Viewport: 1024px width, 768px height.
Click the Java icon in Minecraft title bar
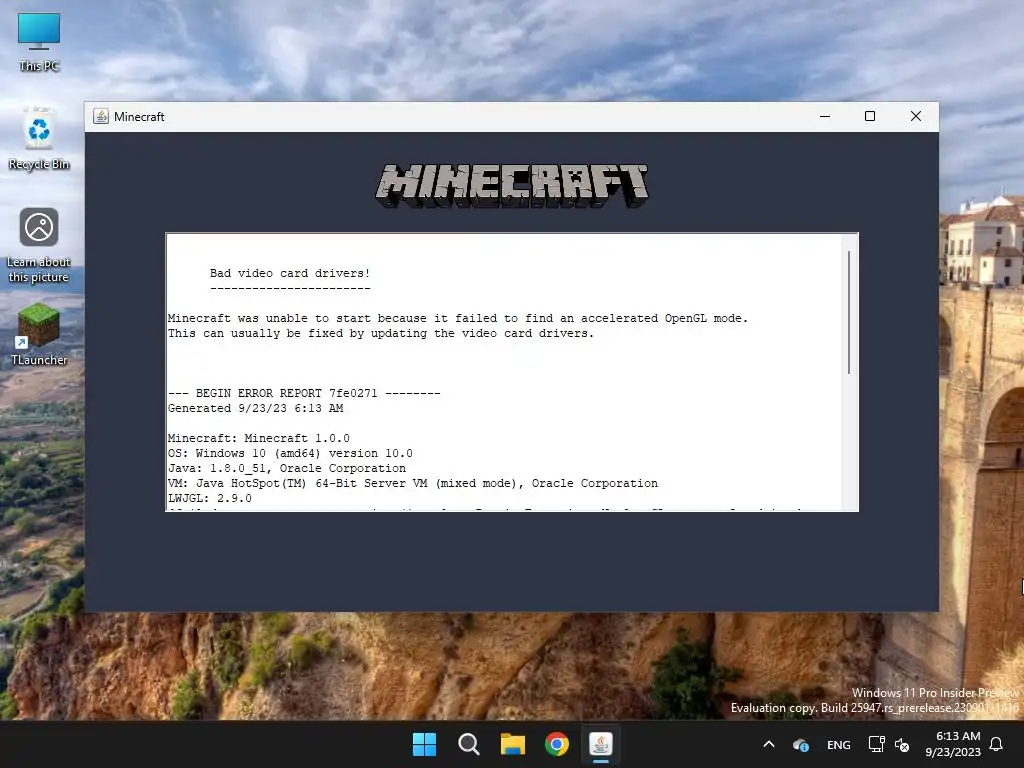click(101, 116)
